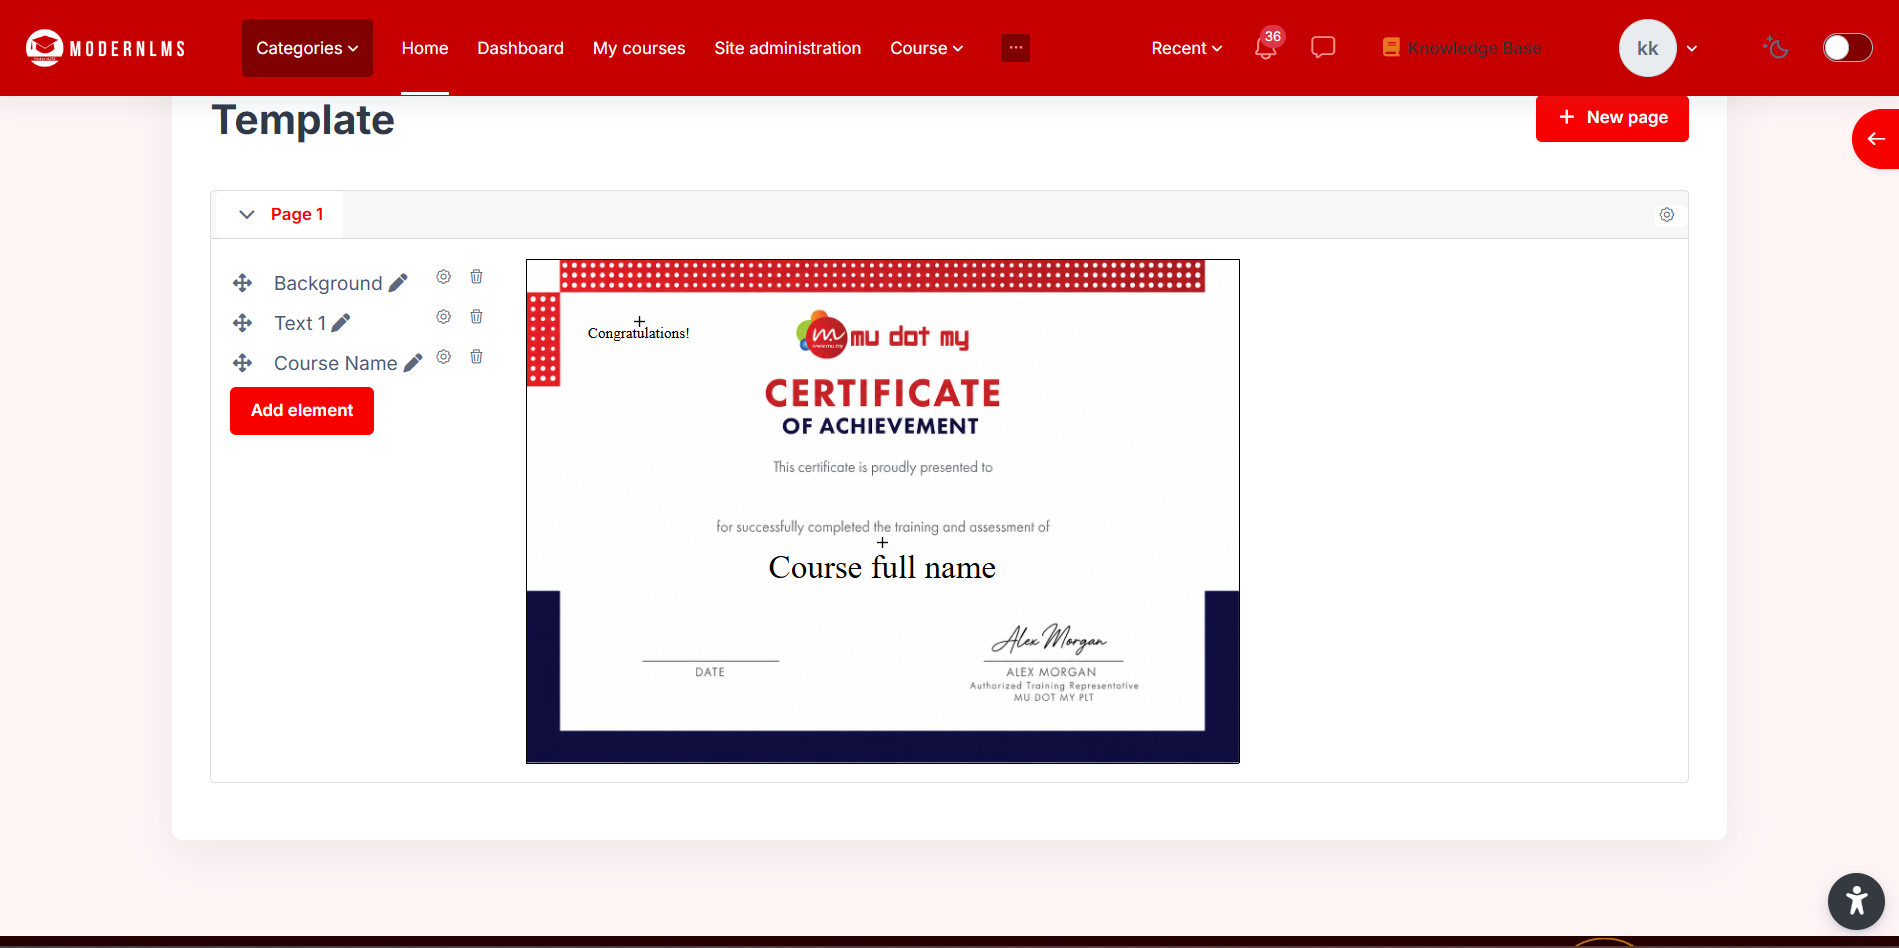Viewport: 1899px width, 948px height.
Task: Click the ModernLMS logo
Action: [106, 48]
